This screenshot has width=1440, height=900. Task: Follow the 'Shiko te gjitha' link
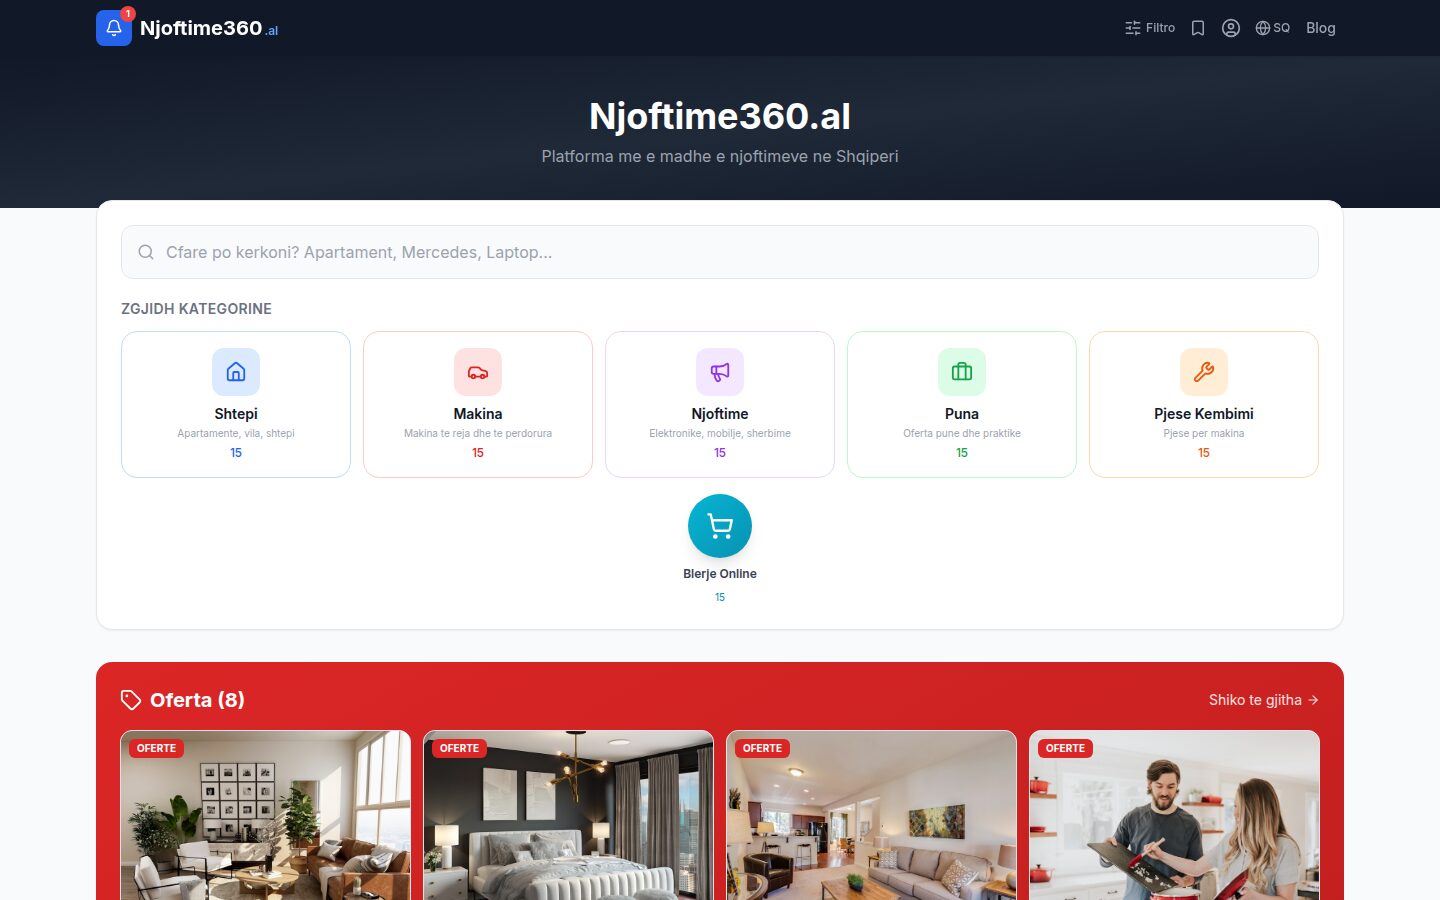[1264, 700]
